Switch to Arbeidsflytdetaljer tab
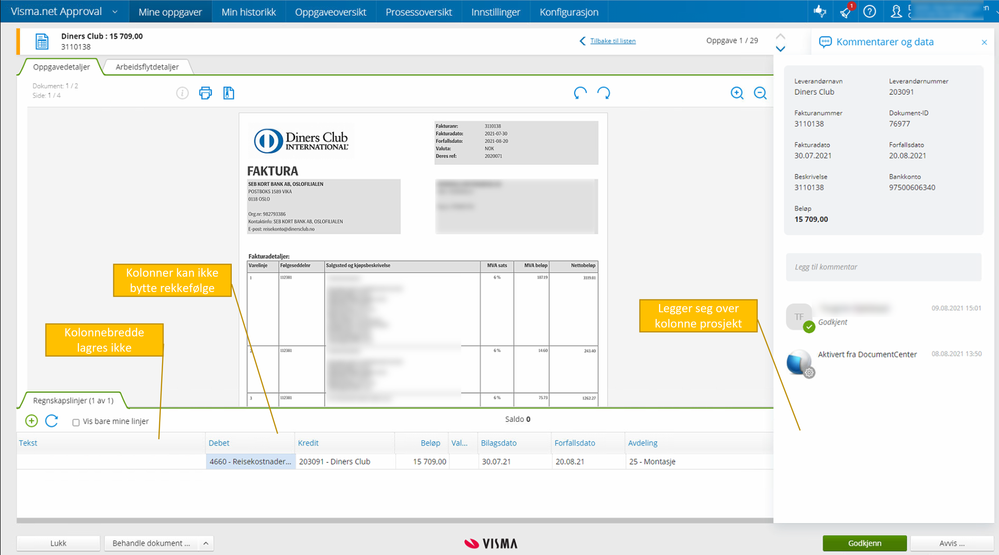The image size is (999, 555). pos(147,67)
